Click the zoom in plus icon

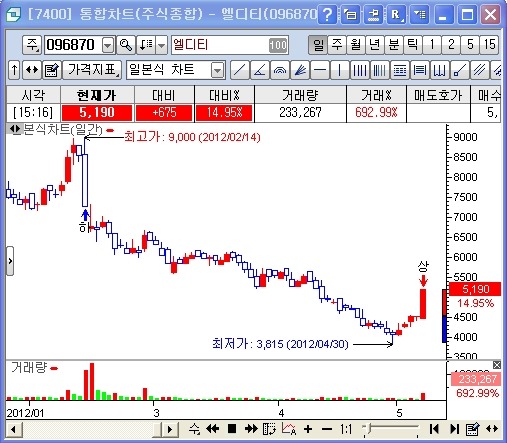(308, 429)
